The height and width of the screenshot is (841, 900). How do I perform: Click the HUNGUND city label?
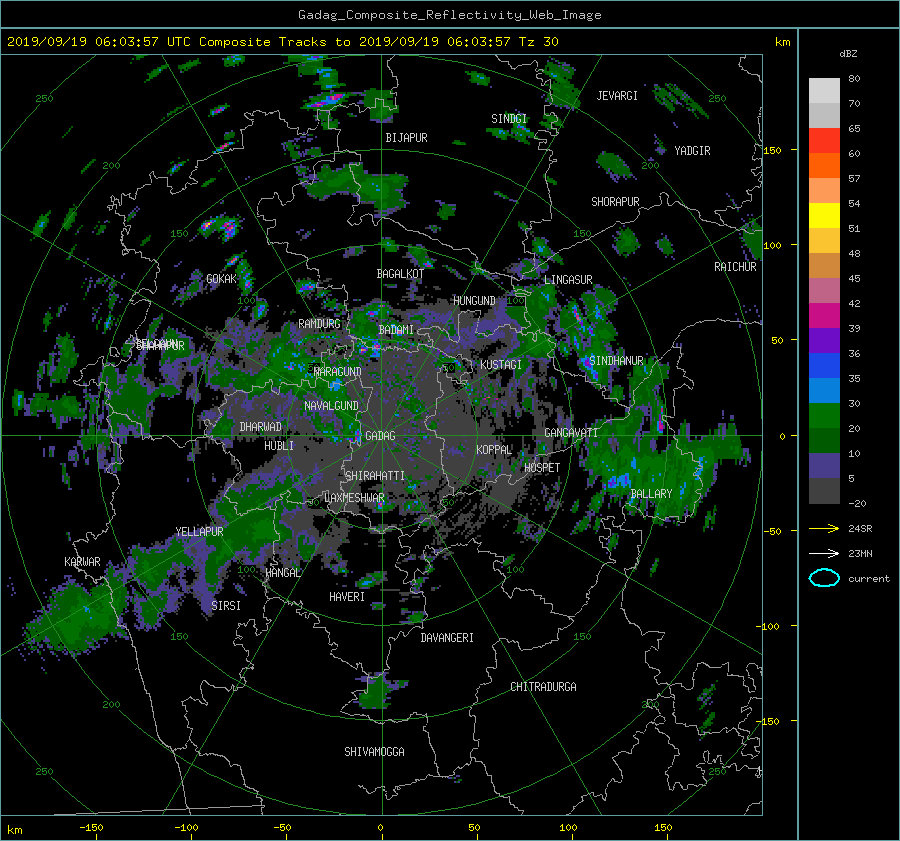474,301
